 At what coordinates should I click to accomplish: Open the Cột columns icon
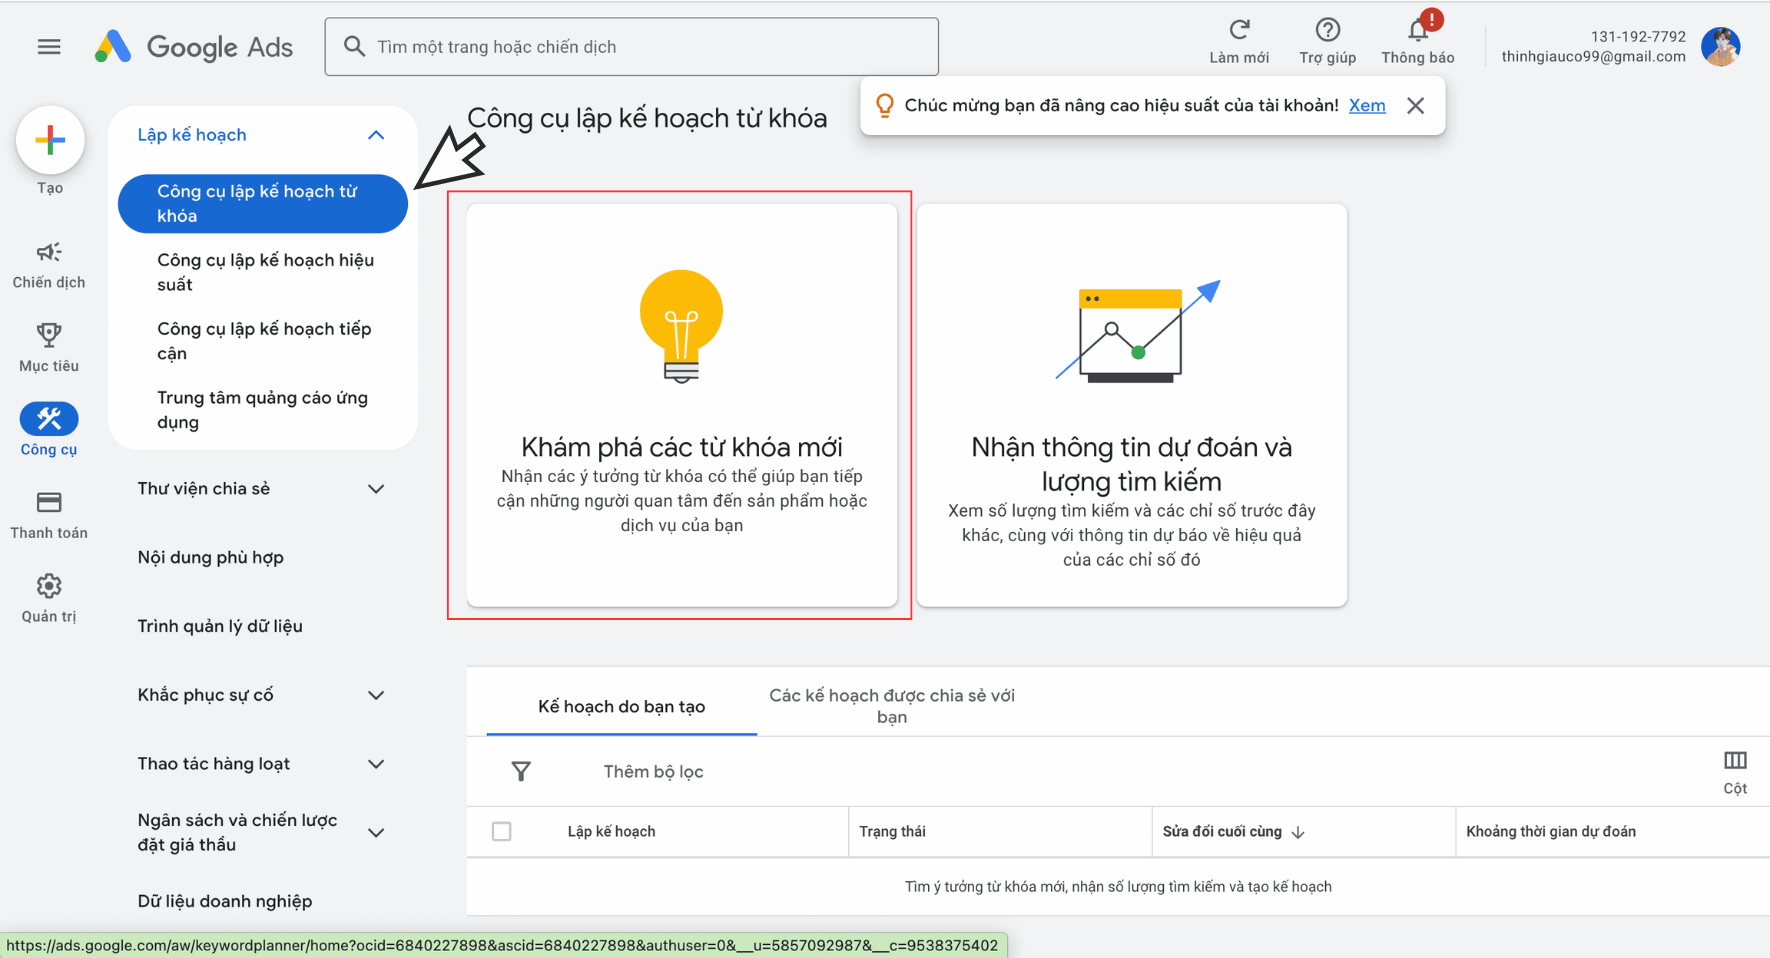click(x=1735, y=761)
